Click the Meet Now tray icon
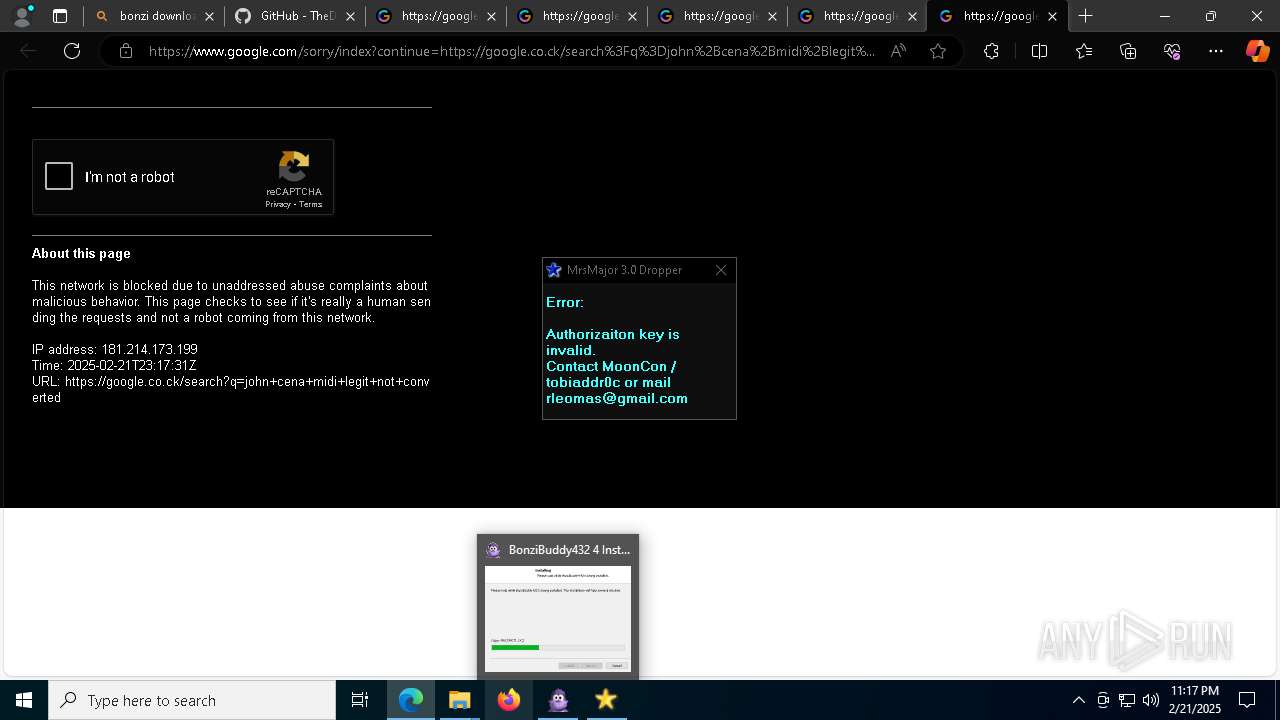This screenshot has height=720, width=1280. (1103, 700)
